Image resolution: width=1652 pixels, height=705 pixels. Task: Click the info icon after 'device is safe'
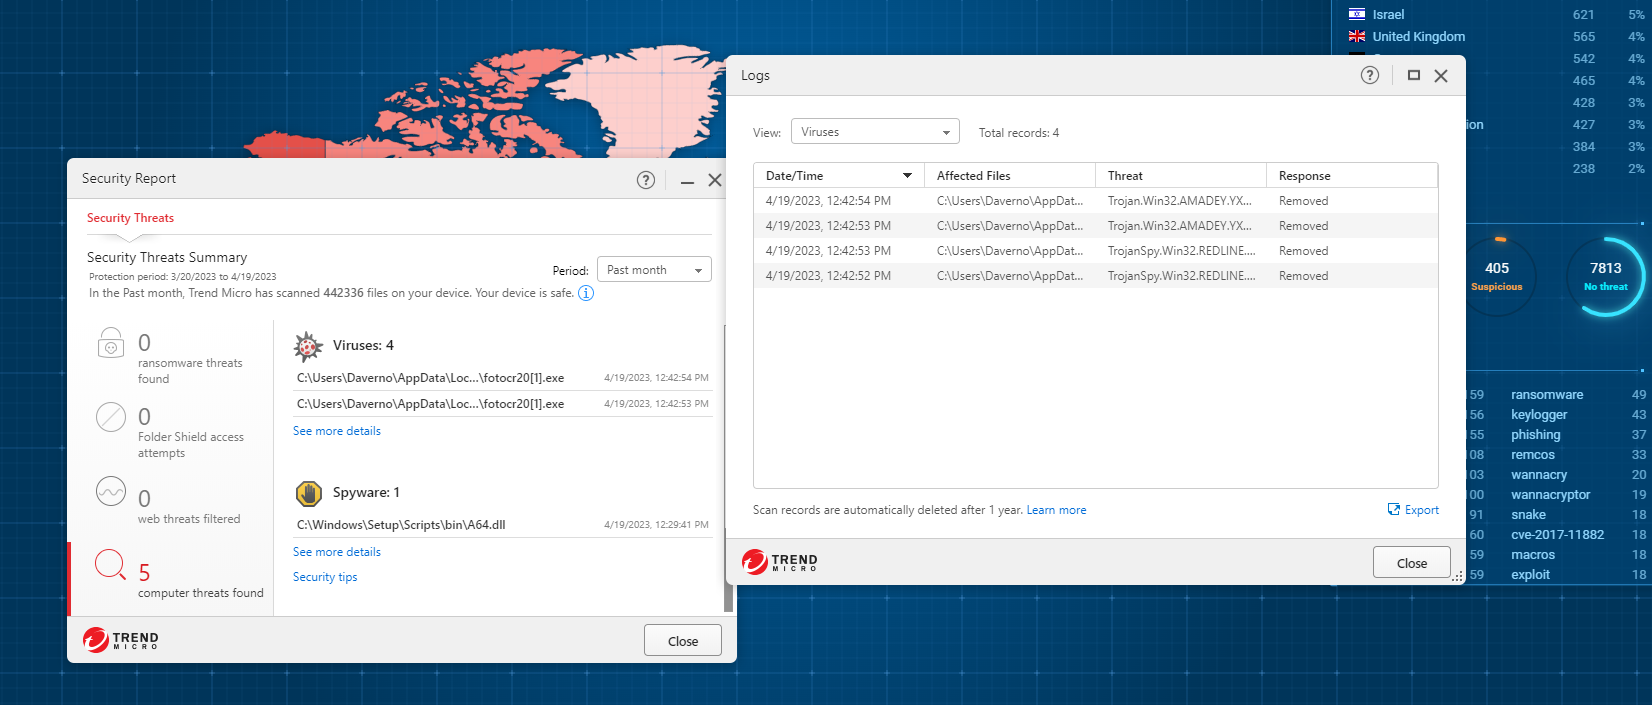[586, 293]
